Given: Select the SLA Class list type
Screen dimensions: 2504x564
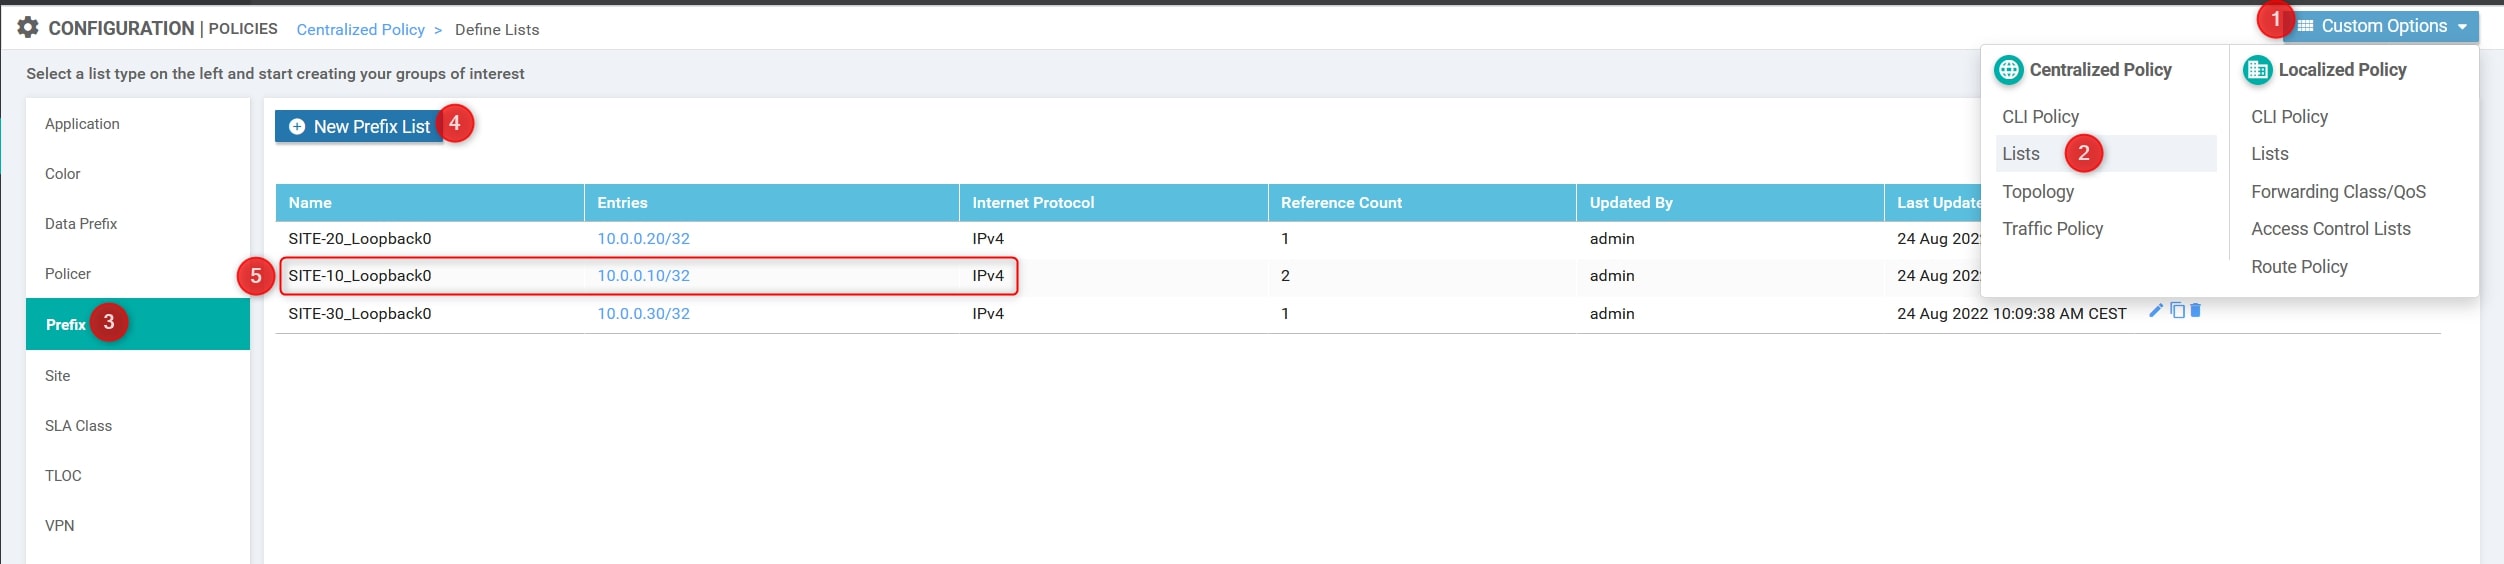Looking at the screenshot, I should [78, 426].
